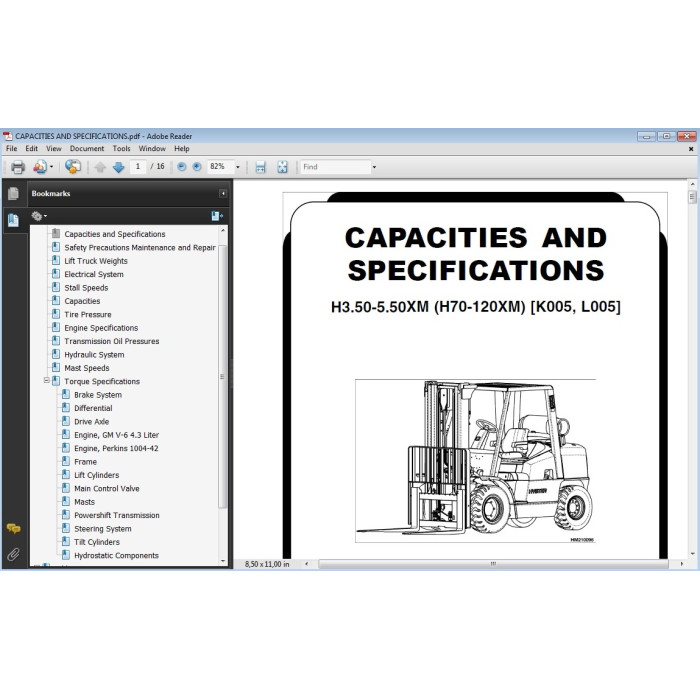Open Engine Specifications bookmark
700x700 pixels.
101,328
